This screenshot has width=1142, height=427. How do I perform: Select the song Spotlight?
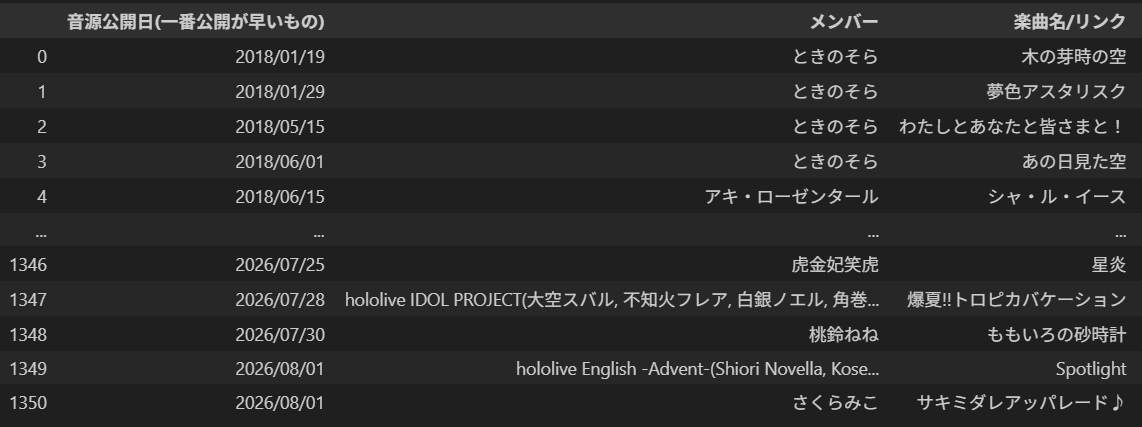coord(1091,369)
